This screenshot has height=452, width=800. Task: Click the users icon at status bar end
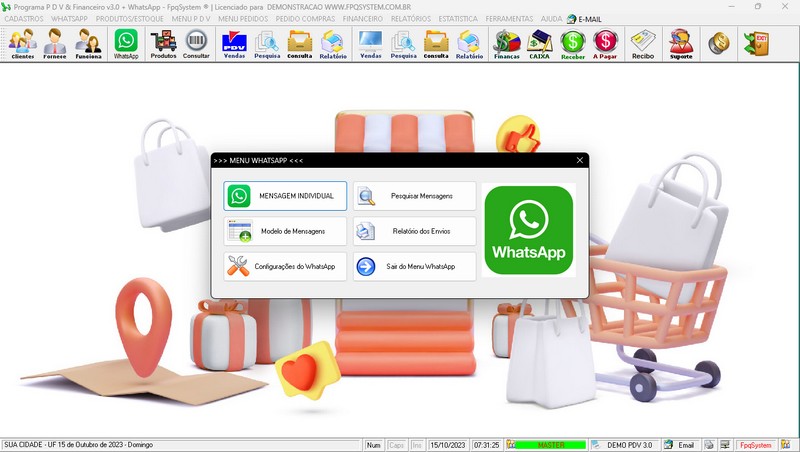[x=786, y=445]
